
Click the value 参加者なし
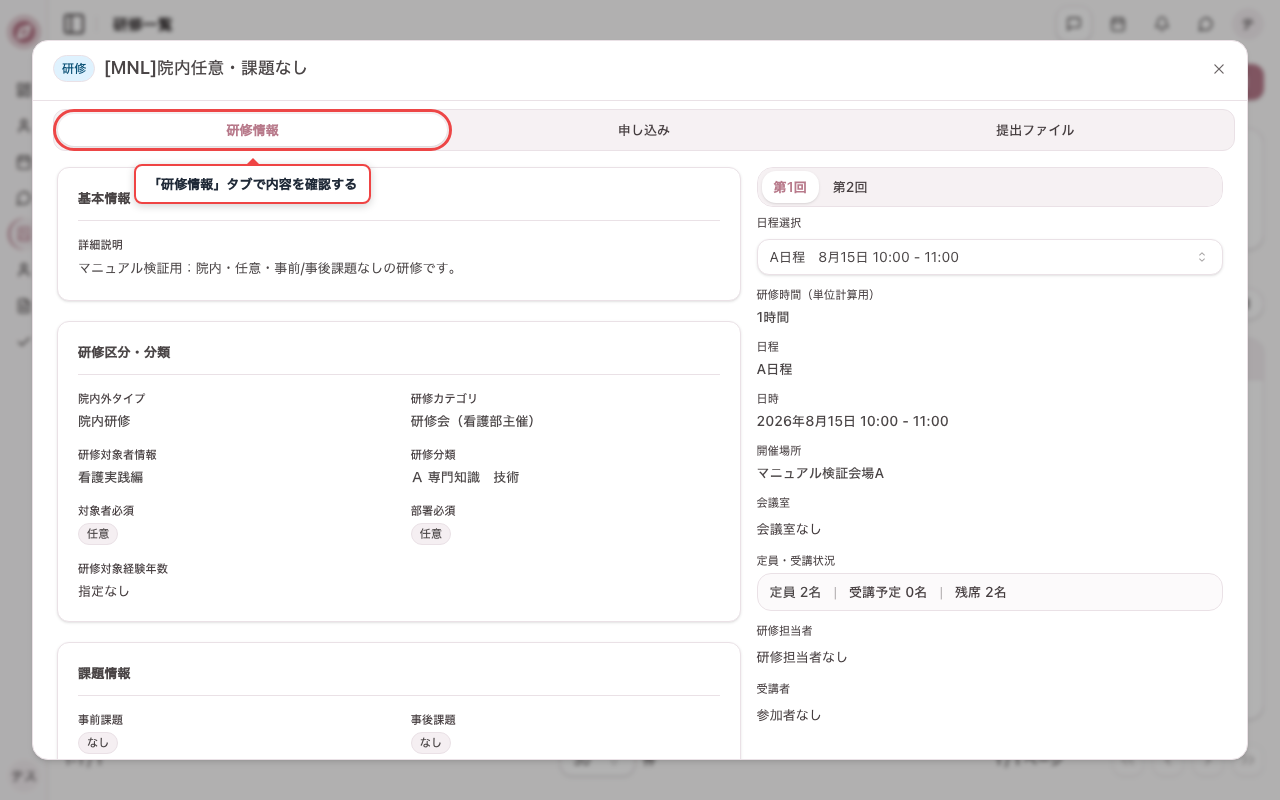click(x=789, y=715)
